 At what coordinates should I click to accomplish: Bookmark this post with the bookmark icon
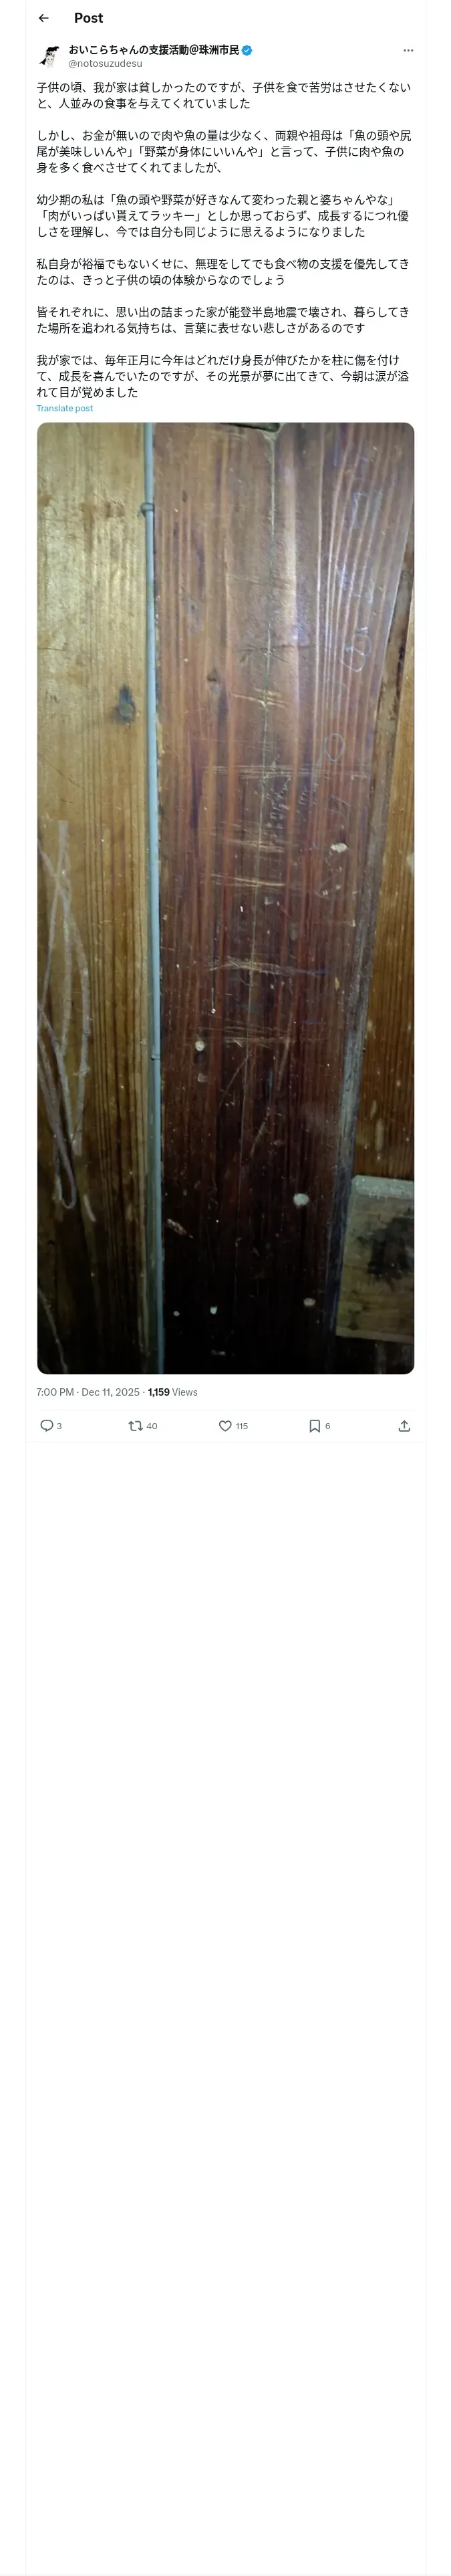(314, 1426)
